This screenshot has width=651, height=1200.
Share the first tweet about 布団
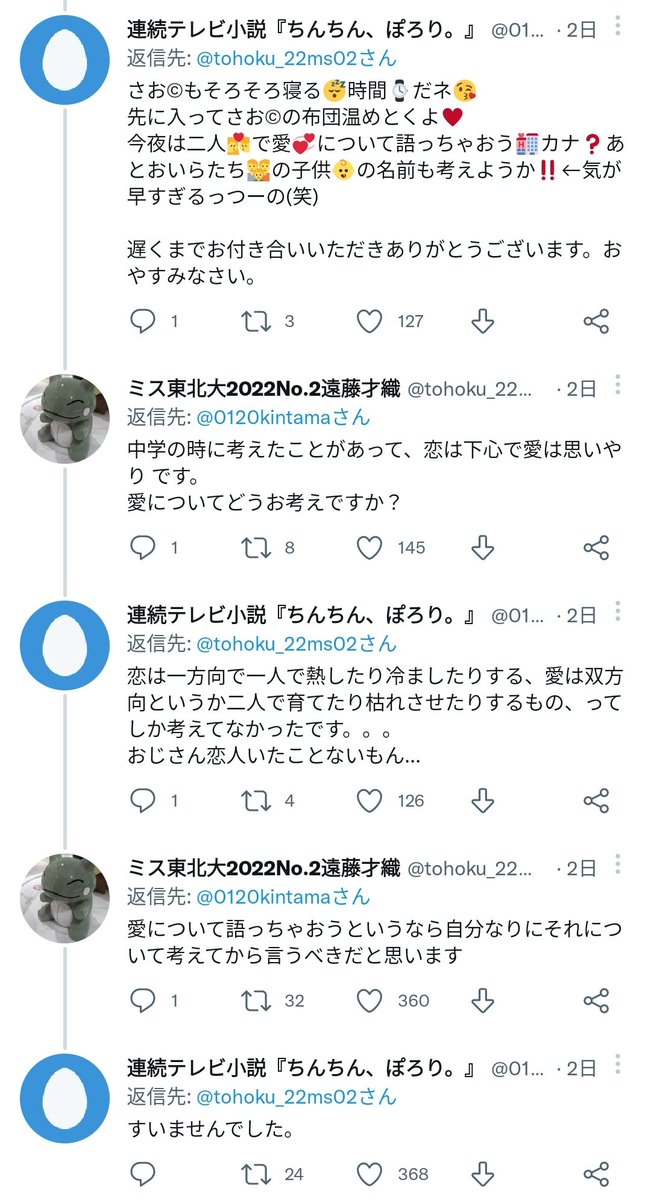[x=596, y=321]
